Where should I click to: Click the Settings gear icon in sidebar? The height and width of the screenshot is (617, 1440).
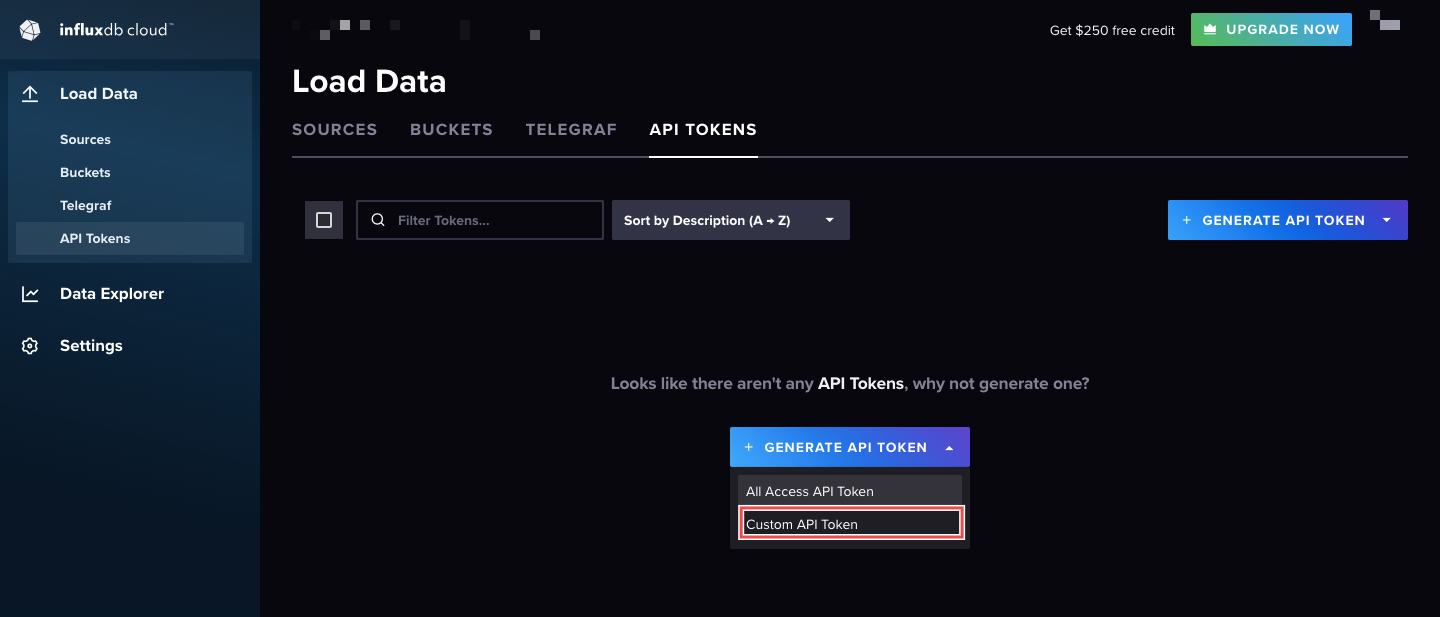tap(29, 345)
